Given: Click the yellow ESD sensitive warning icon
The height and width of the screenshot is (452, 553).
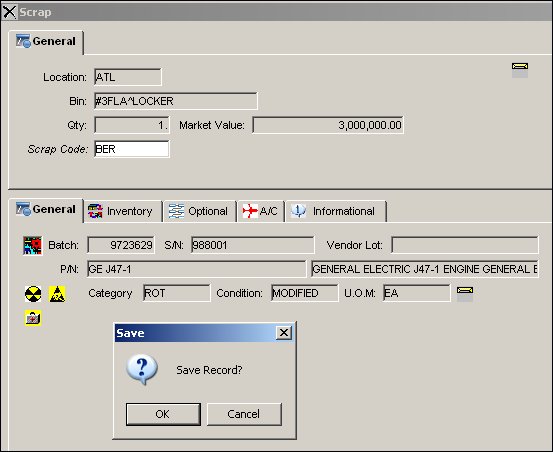Looking at the screenshot, I should [57, 294].
